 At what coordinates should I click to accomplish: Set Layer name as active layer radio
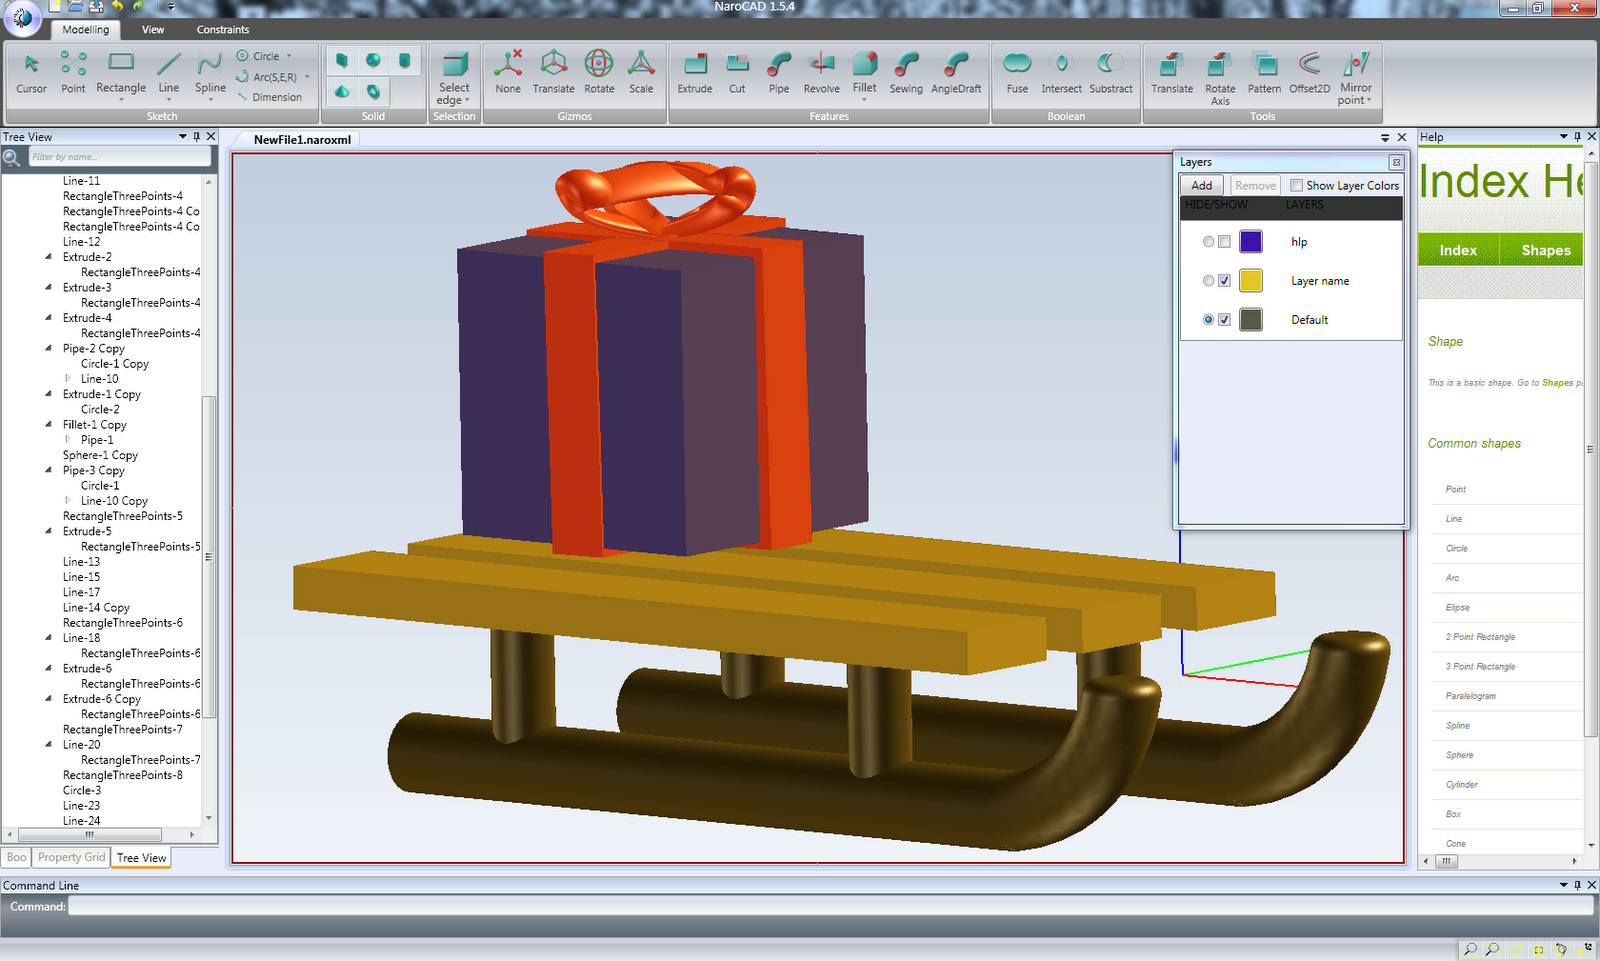pyautogui.click(x=1208, y=281)
